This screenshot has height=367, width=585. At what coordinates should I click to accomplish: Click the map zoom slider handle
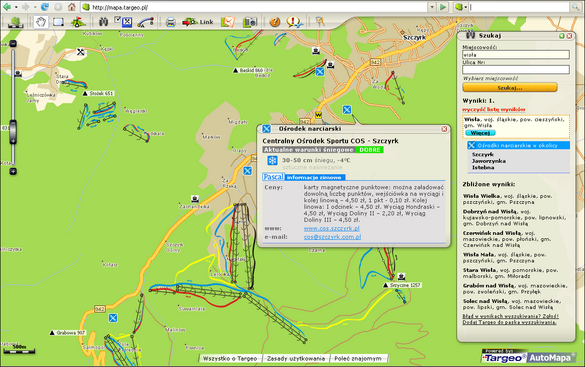(13, 132)
